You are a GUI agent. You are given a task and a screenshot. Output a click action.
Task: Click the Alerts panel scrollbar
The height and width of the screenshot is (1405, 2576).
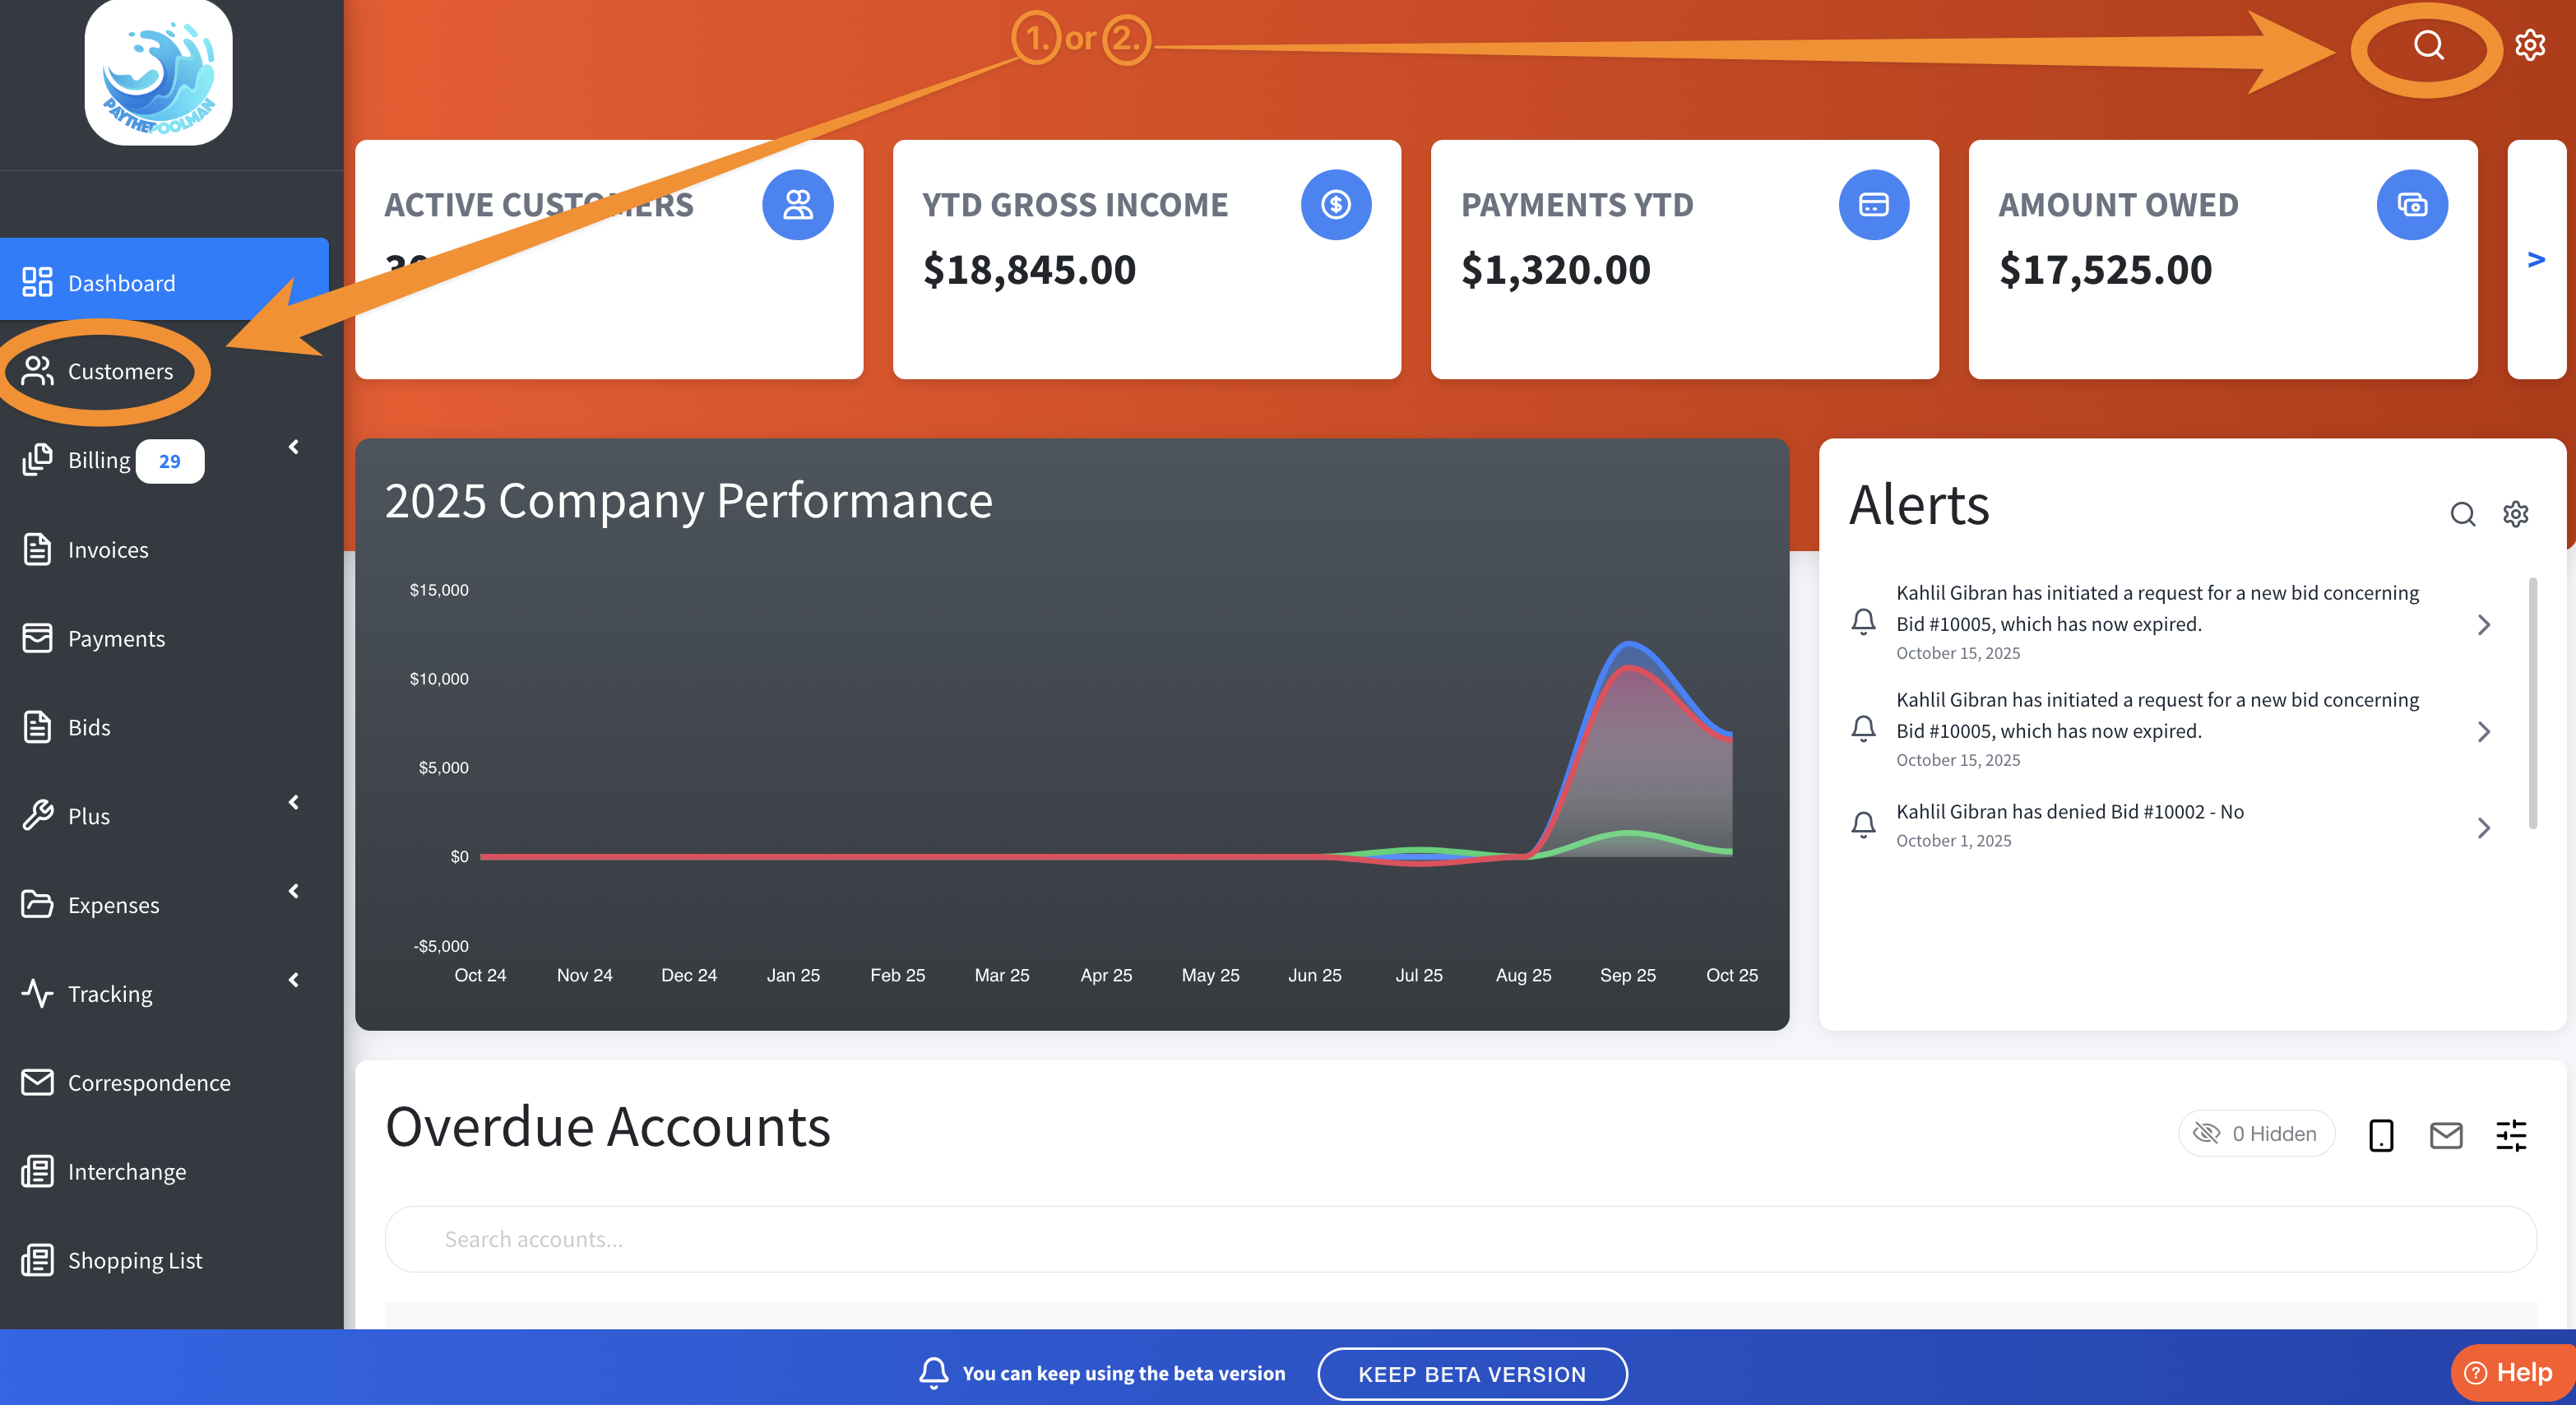[x=2532, y=702]
